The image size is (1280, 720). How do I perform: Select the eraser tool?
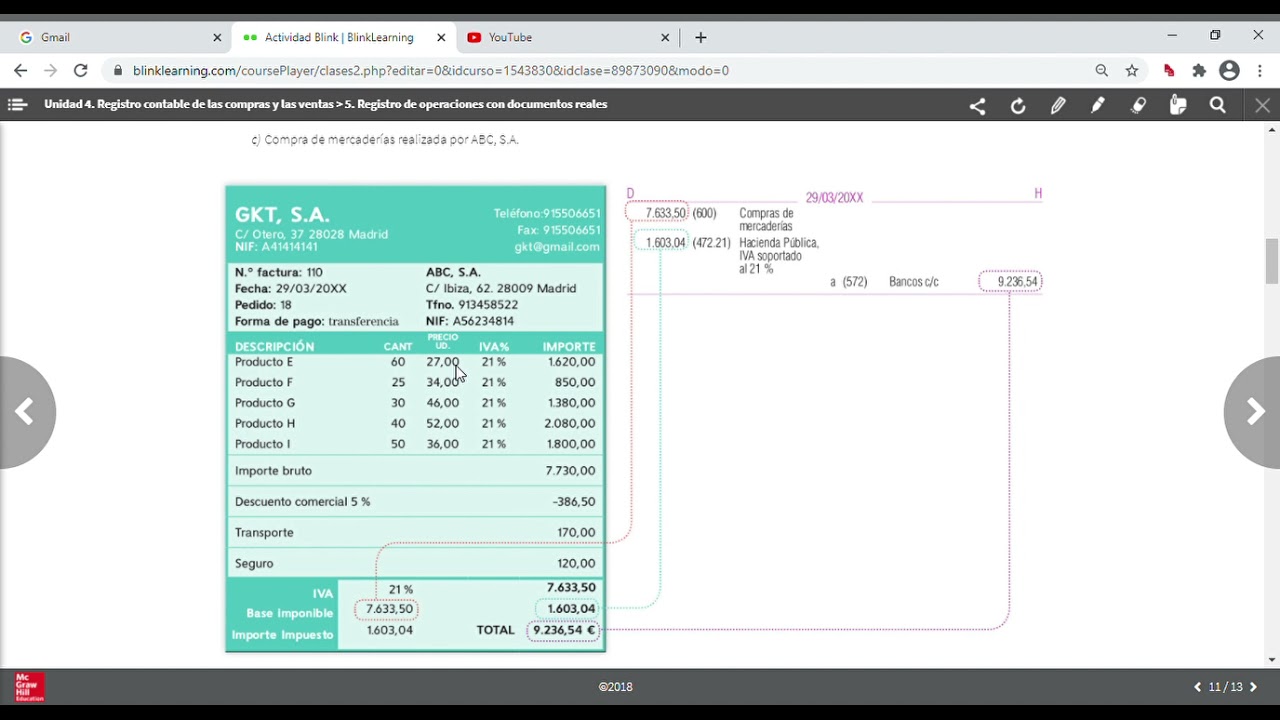(1138, 105)
